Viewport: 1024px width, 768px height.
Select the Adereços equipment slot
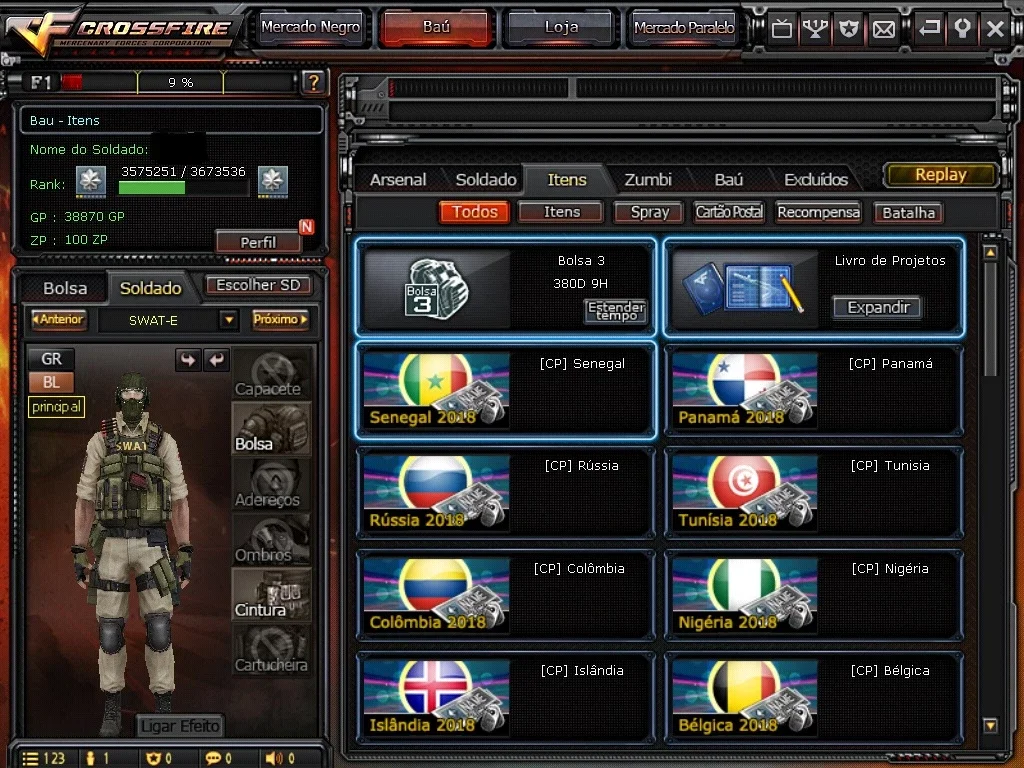(x=271, y=484)
